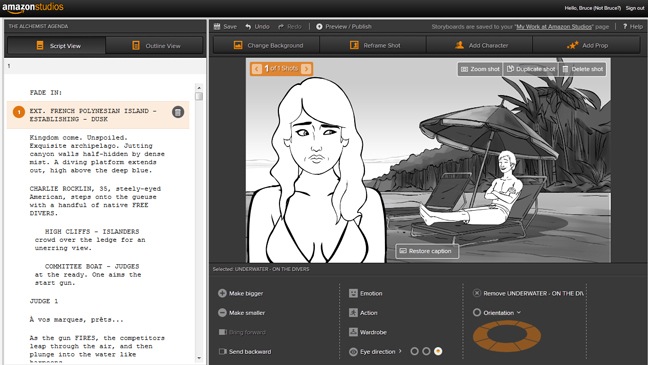Viewport: 648px width, 365px height.
Task: Open Add Character menu
Action: click(x=479, y=45)
